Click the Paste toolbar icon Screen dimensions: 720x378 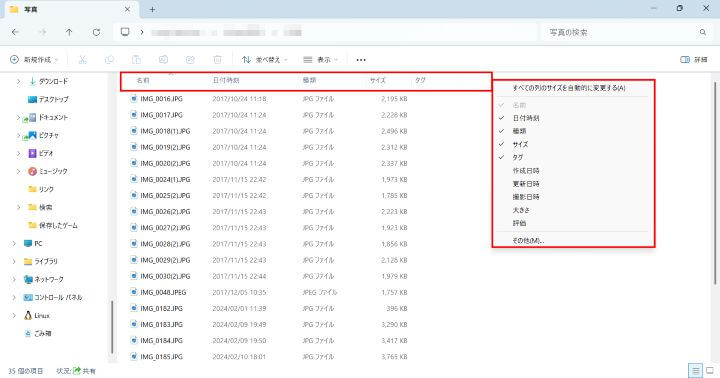coord(136,60)
